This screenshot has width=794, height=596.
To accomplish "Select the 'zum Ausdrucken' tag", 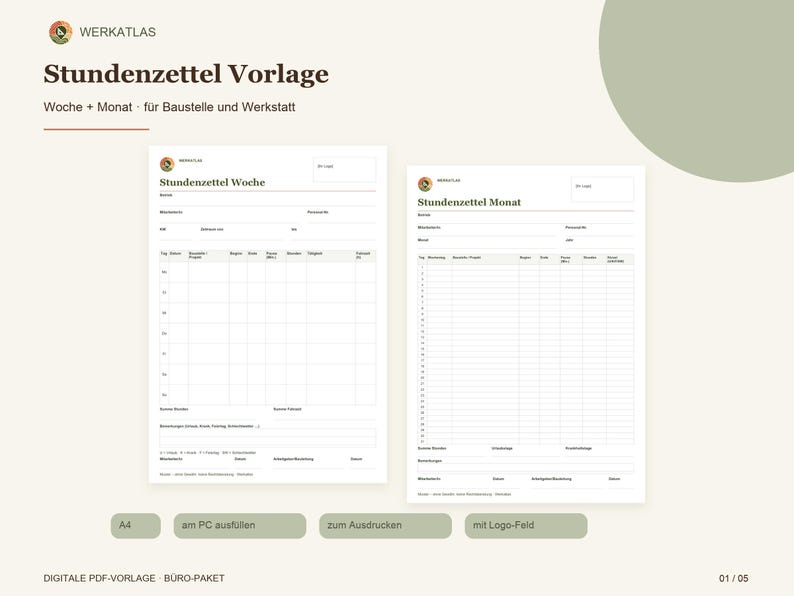I will point(385,526).
